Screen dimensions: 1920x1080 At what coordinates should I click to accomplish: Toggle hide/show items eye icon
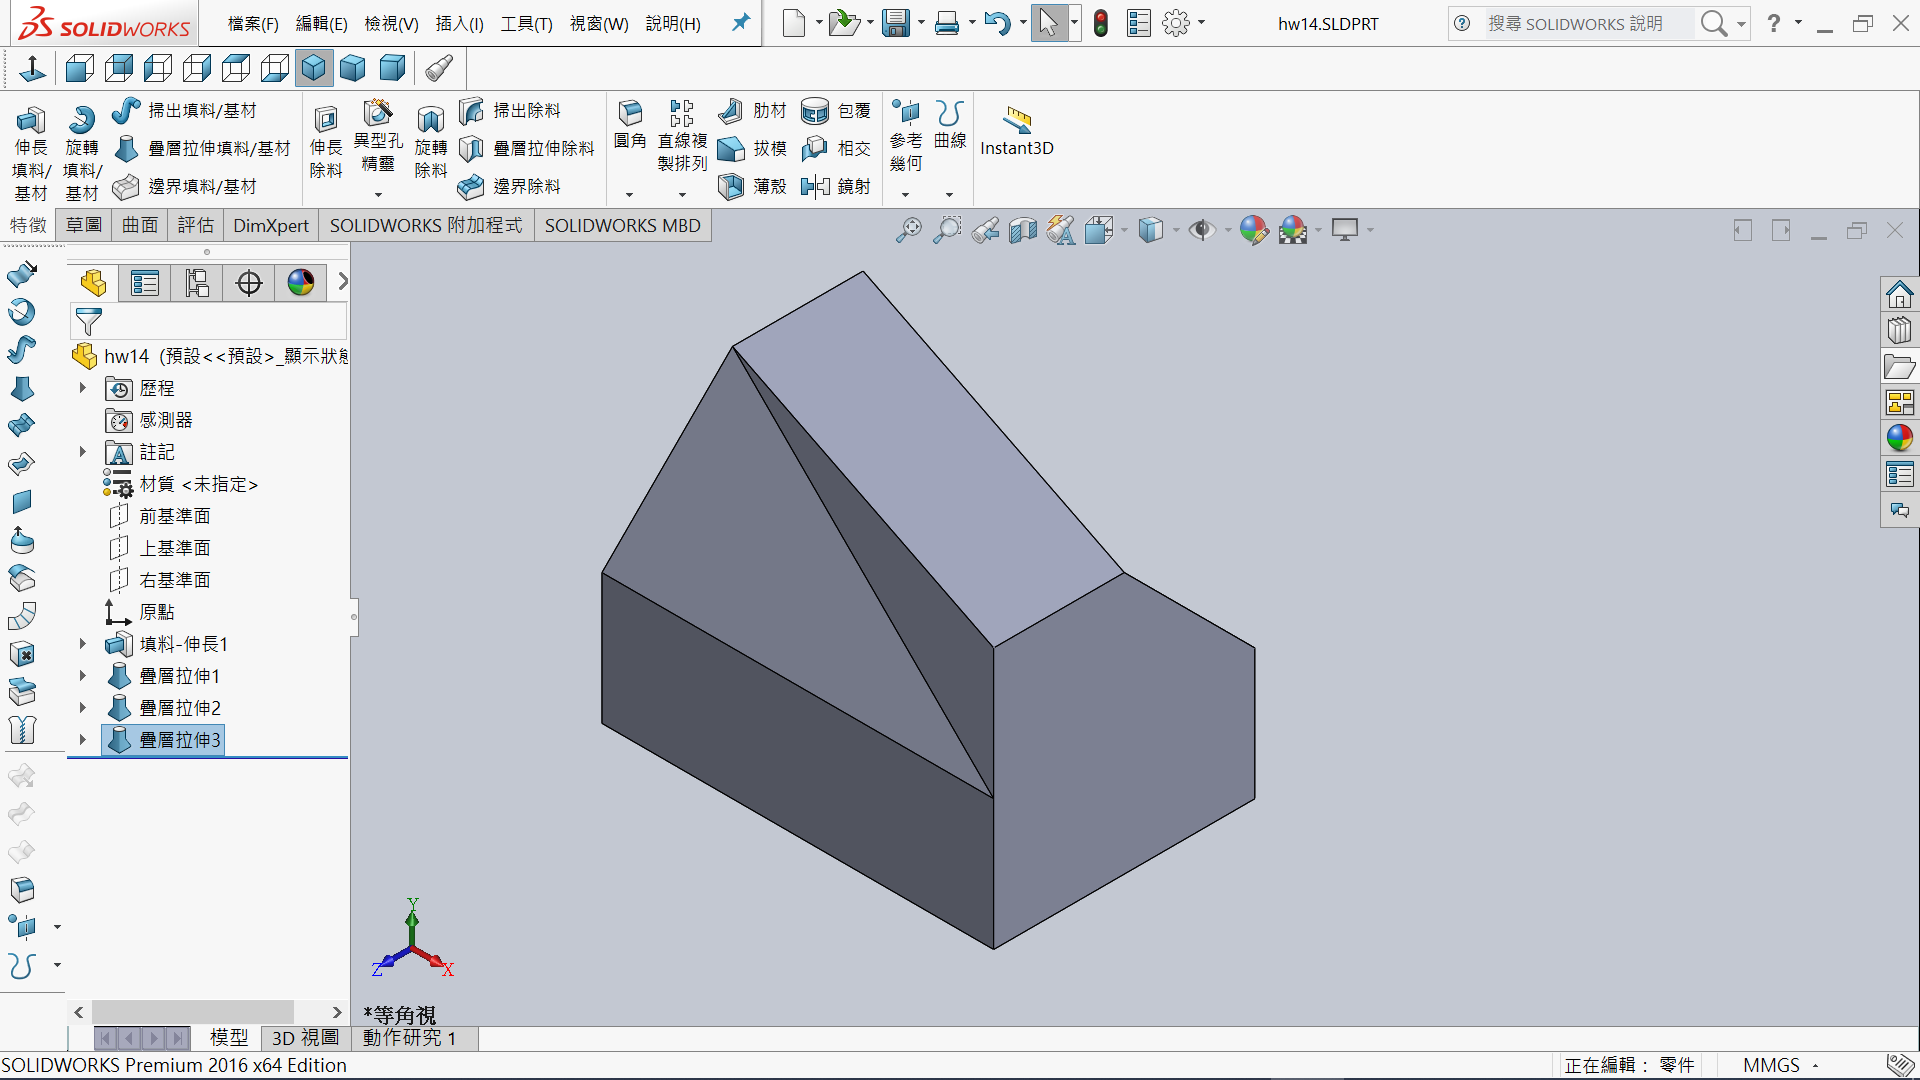1201,230
